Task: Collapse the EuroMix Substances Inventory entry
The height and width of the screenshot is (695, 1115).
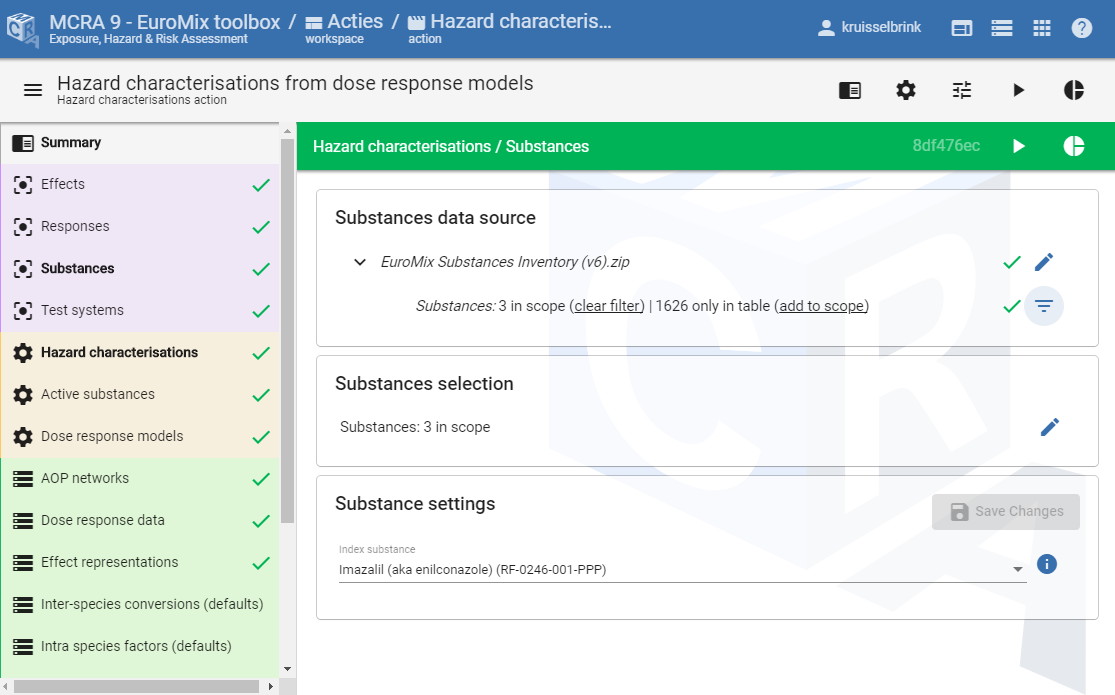Action: (360, 261)
